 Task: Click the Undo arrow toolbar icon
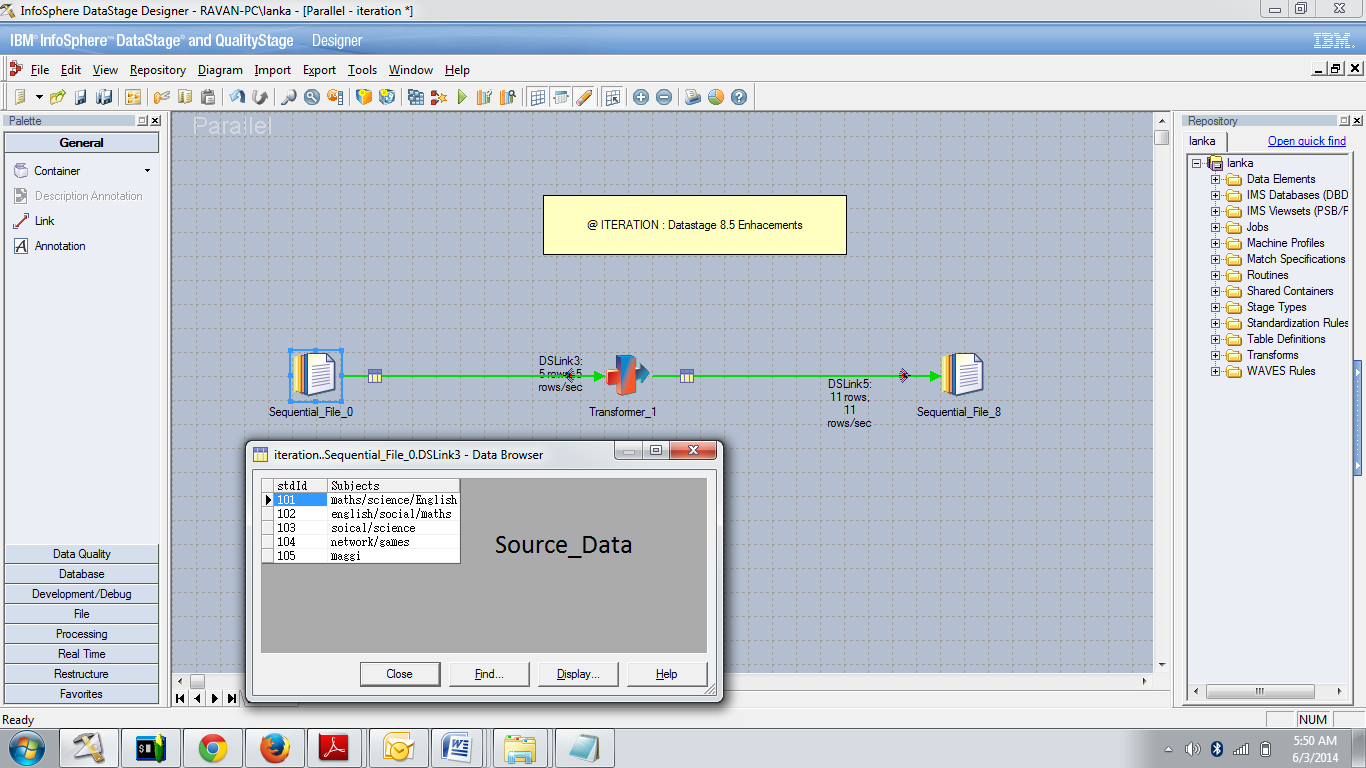(237, 97)
